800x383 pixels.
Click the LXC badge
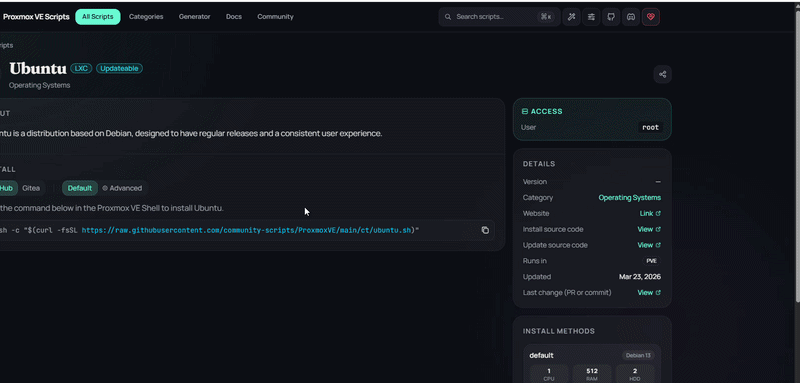coord(81,68)
